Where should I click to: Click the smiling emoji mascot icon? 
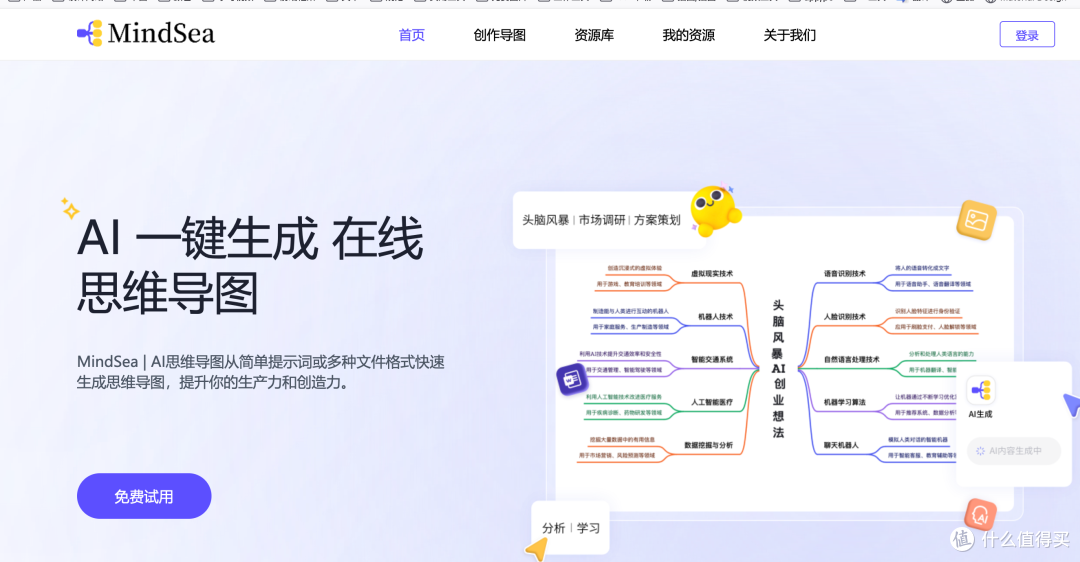pos(715,209)
